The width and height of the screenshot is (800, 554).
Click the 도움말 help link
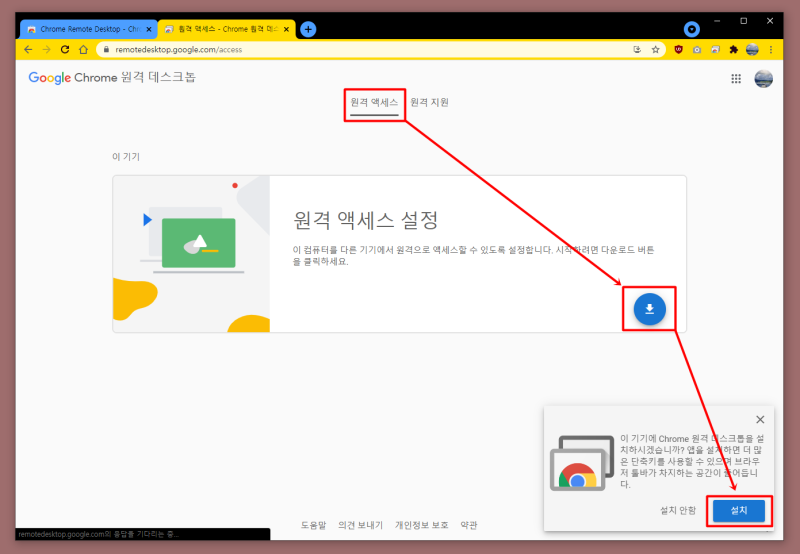click(x=313, y=525)
